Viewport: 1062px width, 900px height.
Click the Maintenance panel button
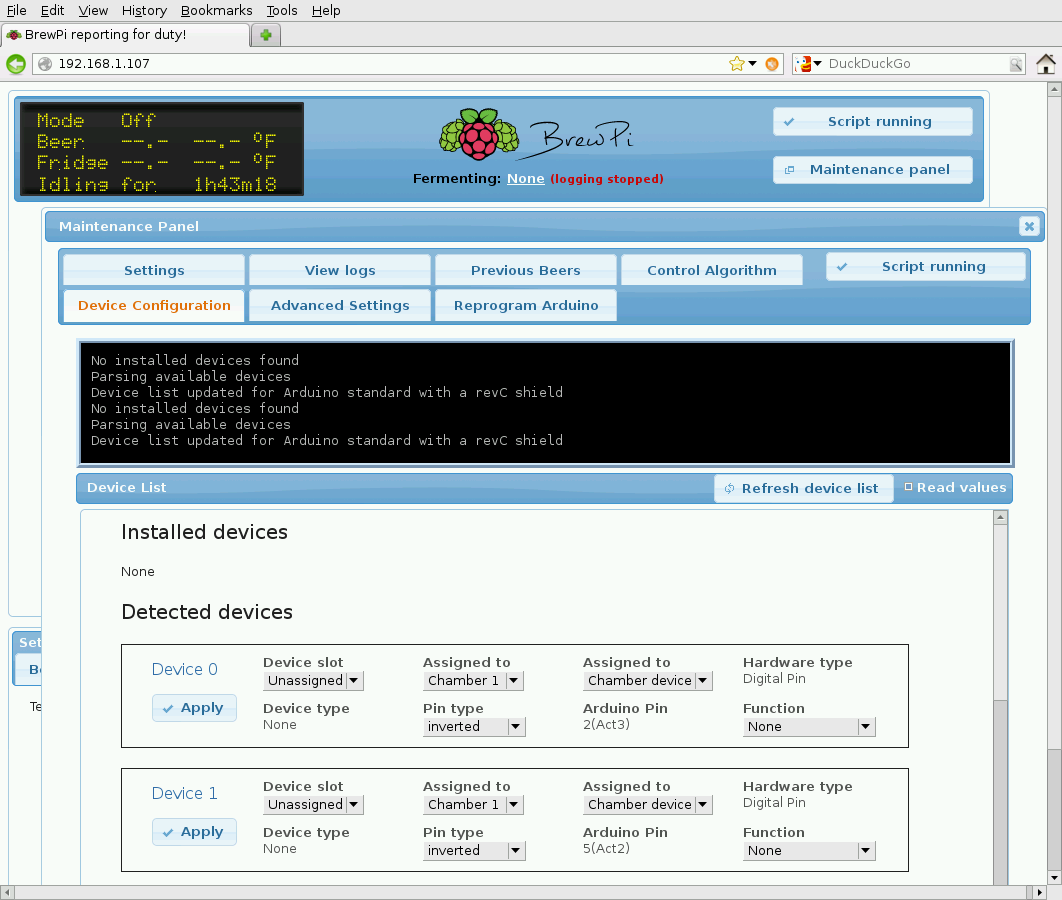tap(872, 169)
